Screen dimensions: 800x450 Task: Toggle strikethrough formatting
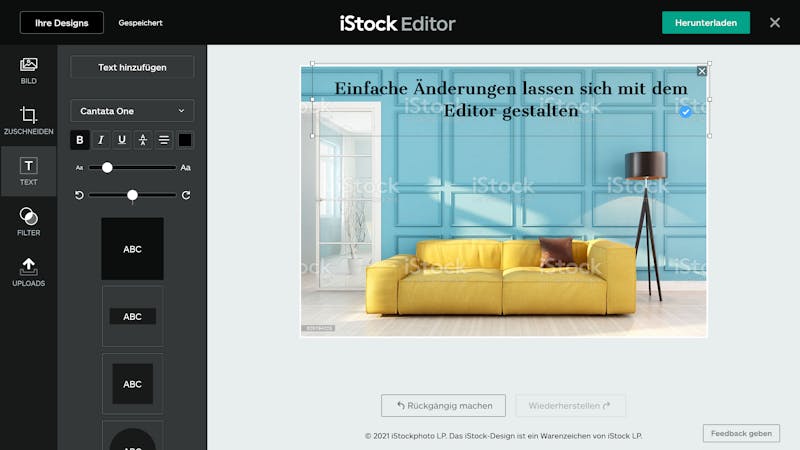(x=143, y=140)
